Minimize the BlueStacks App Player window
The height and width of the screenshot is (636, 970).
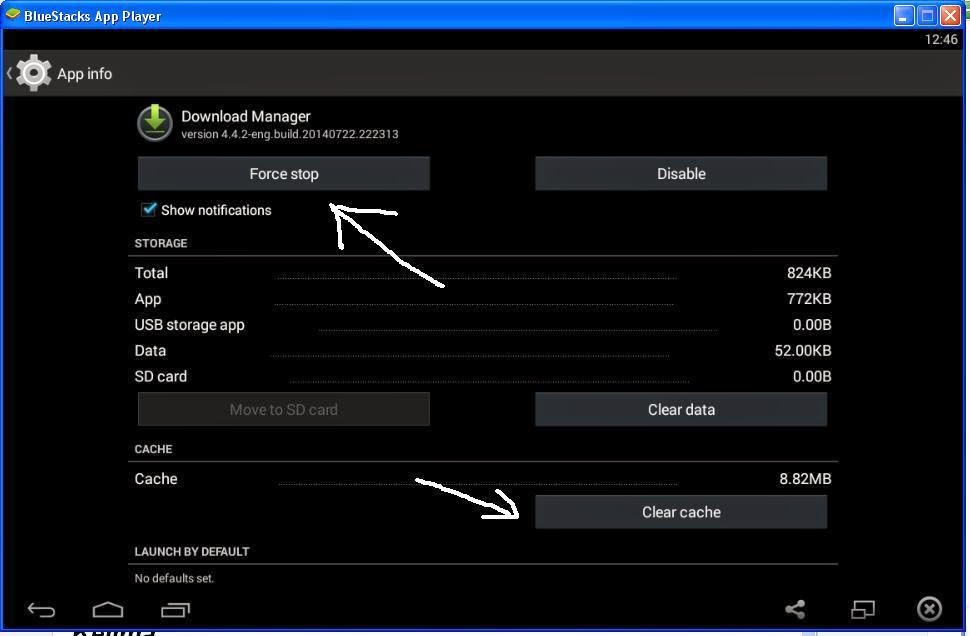point(903,15)
